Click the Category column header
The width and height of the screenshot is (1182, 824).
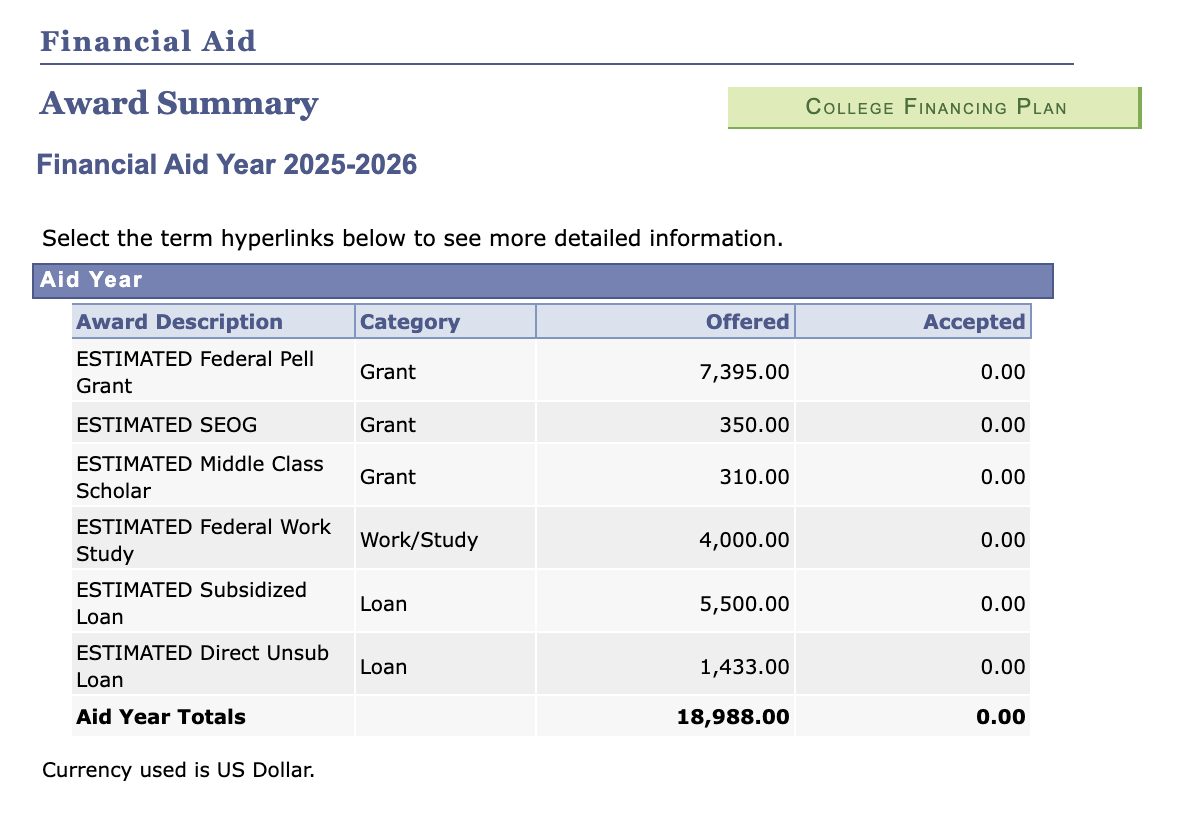[x=410, y=322]
